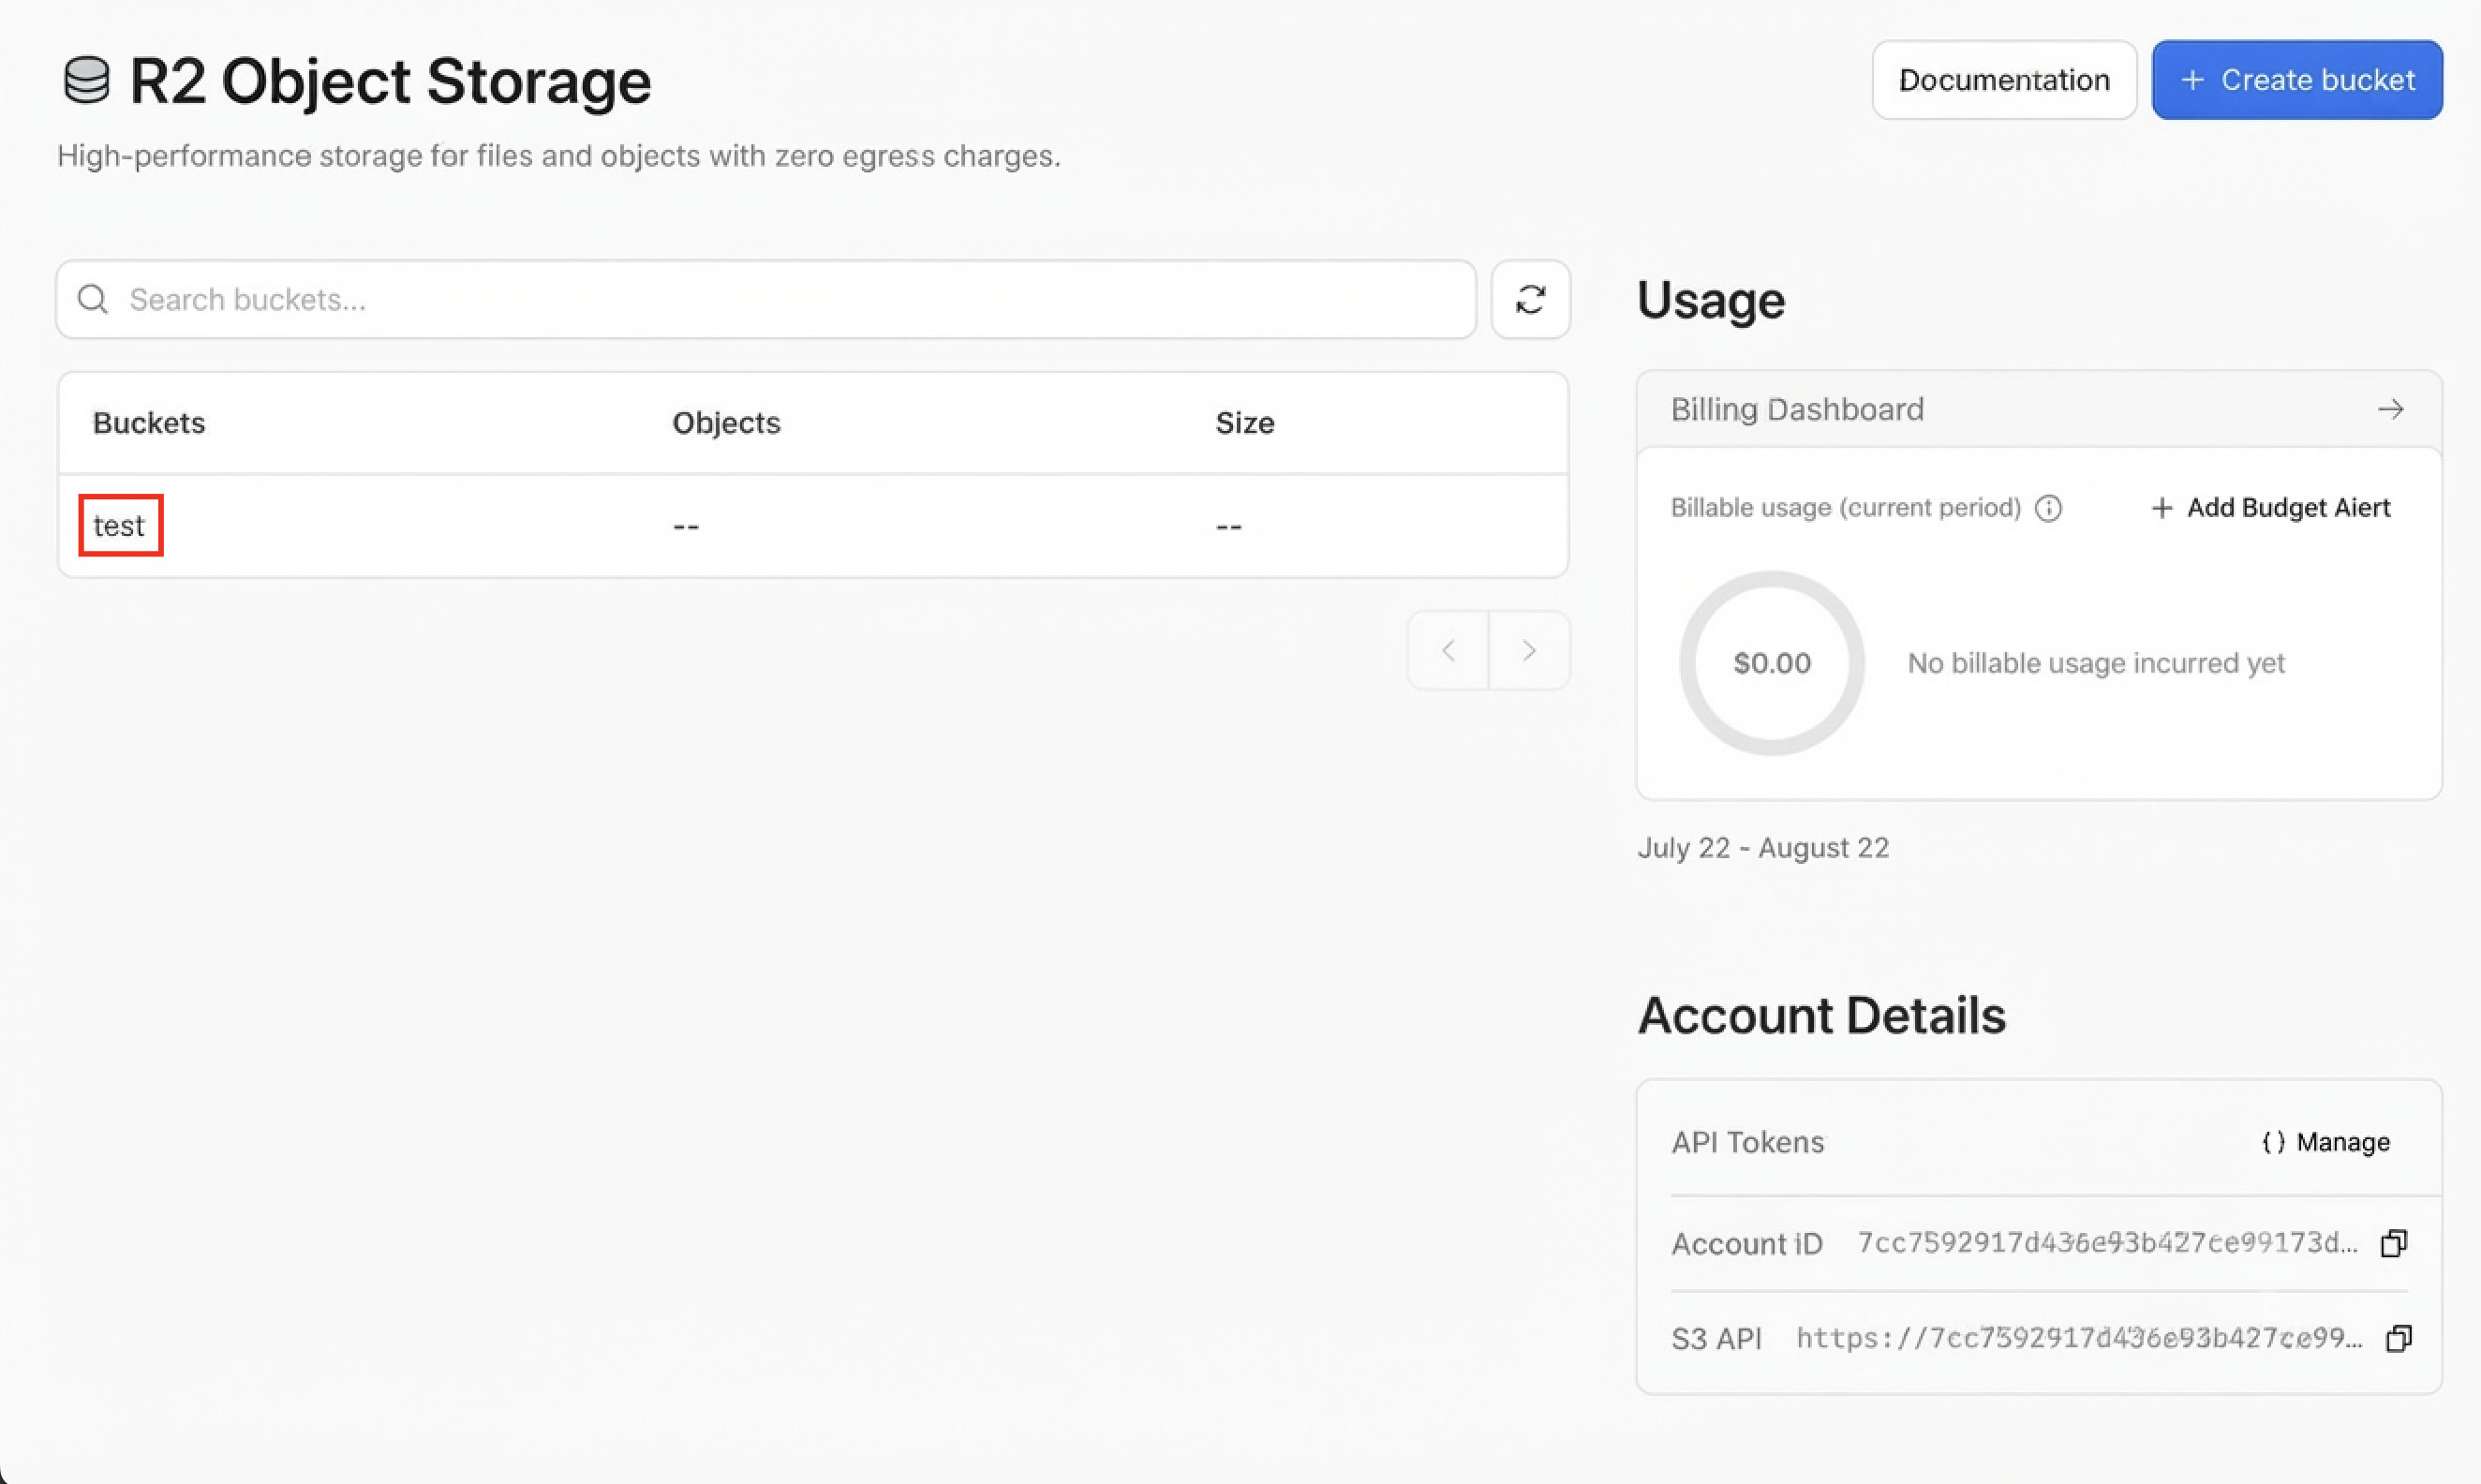Click the refresh buckets icon button
The width and height of the screenshot is (2481, 1484).
(1530, 299)
